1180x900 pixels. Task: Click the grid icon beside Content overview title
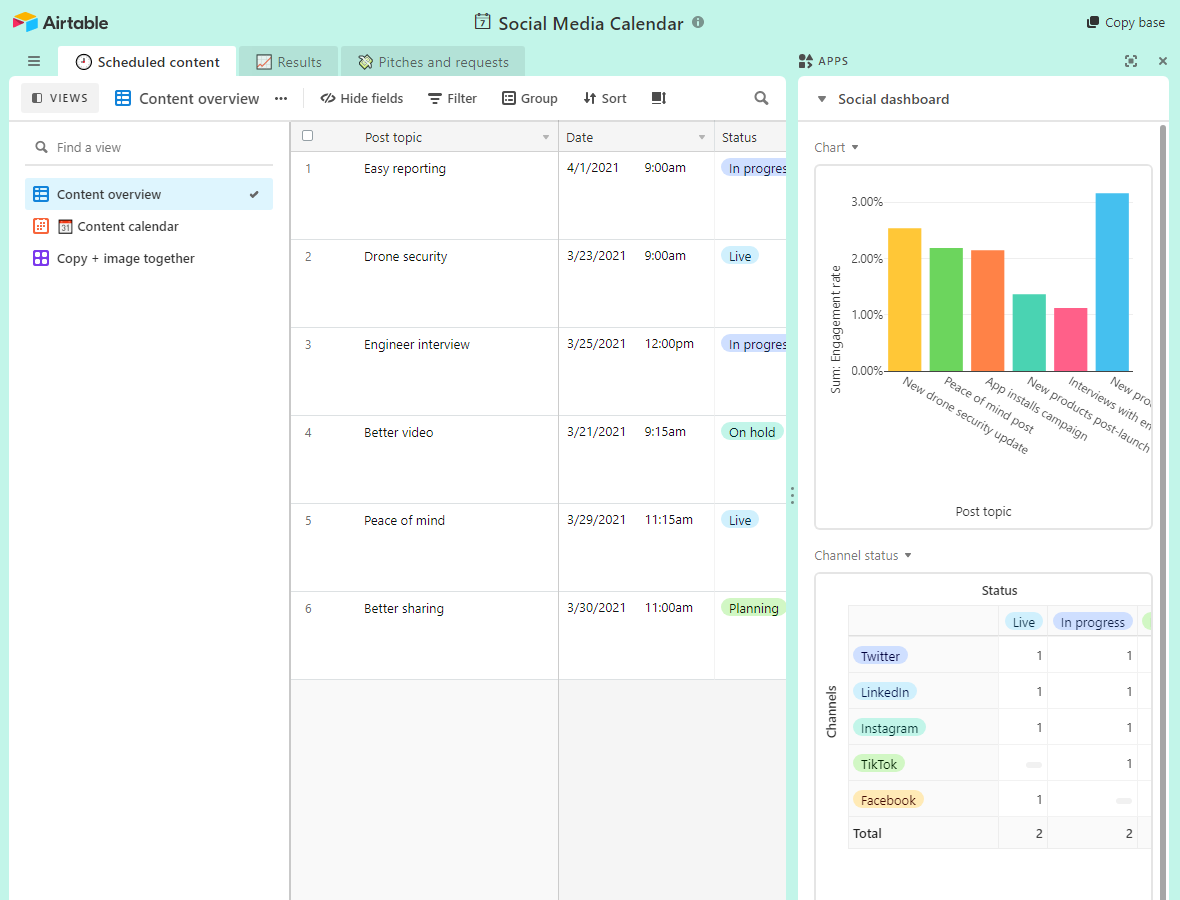[x=123, y=99]
